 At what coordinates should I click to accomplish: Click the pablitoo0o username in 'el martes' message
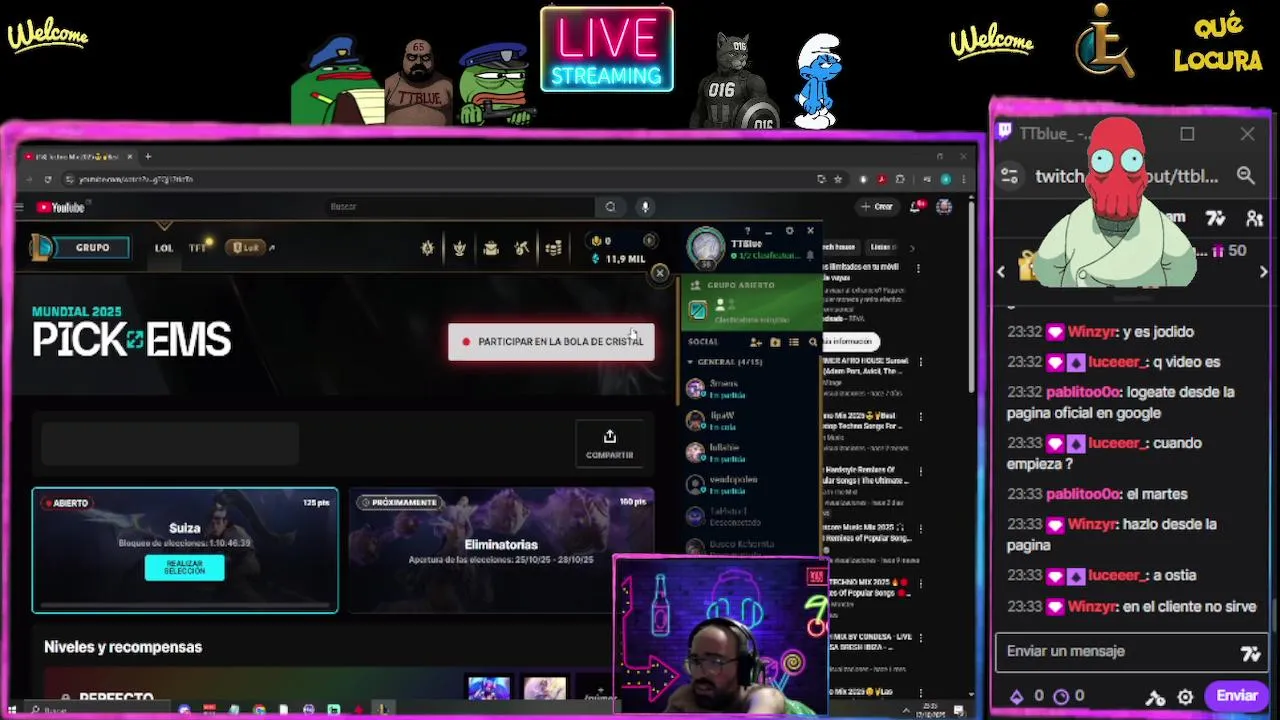(x=1081, y=494)
